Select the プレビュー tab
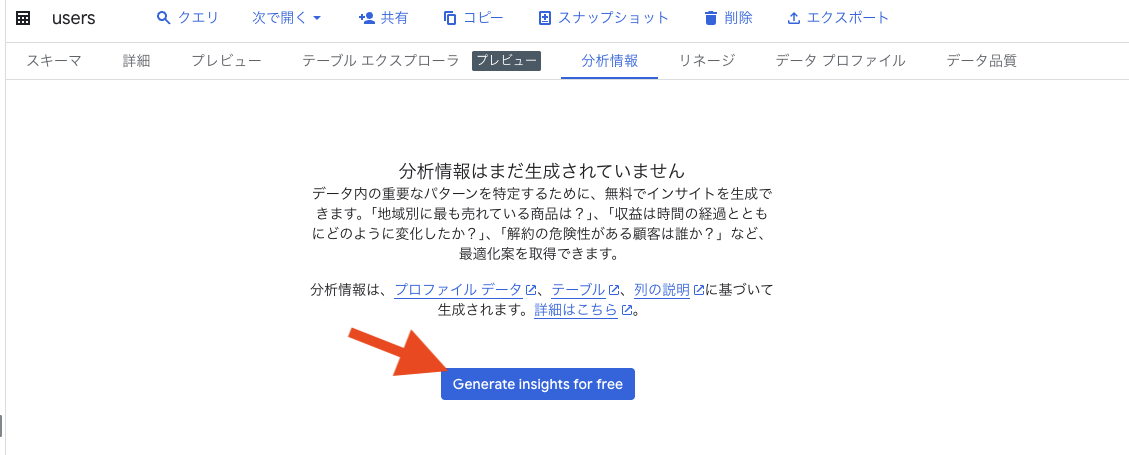Screen dimensions: 1129x455 point(226,60)
